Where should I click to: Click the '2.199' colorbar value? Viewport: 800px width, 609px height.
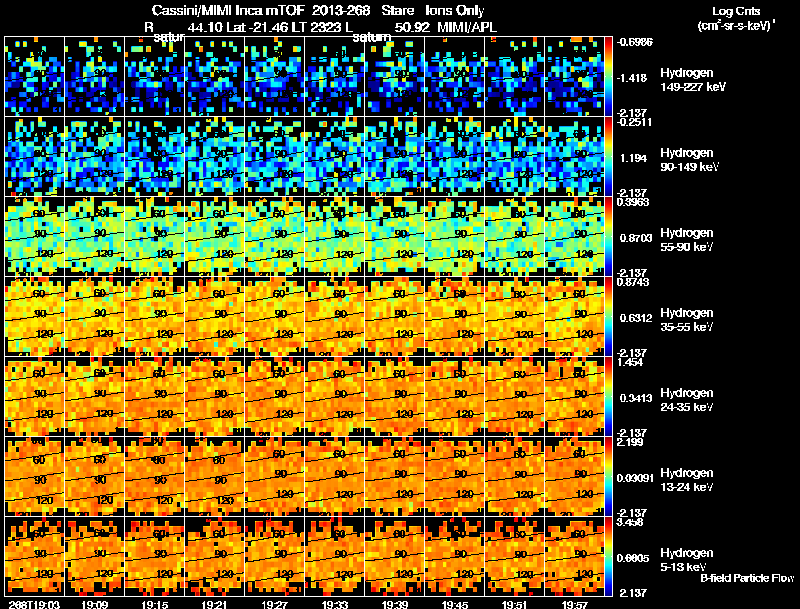630,442
